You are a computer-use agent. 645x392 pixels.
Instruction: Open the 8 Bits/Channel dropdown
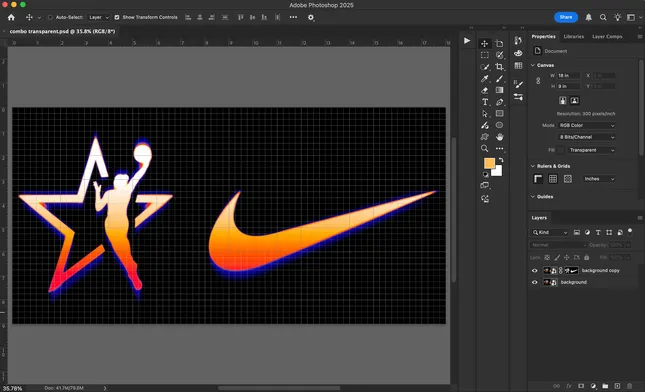click(587, 137)
